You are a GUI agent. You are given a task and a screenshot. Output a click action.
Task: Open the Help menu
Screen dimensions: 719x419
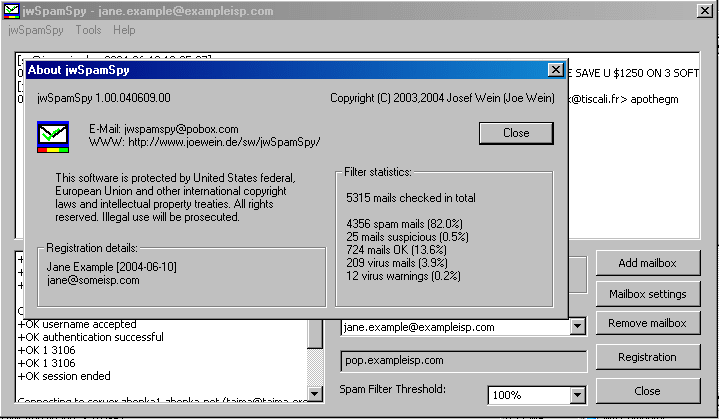click(x=124, y=30)
